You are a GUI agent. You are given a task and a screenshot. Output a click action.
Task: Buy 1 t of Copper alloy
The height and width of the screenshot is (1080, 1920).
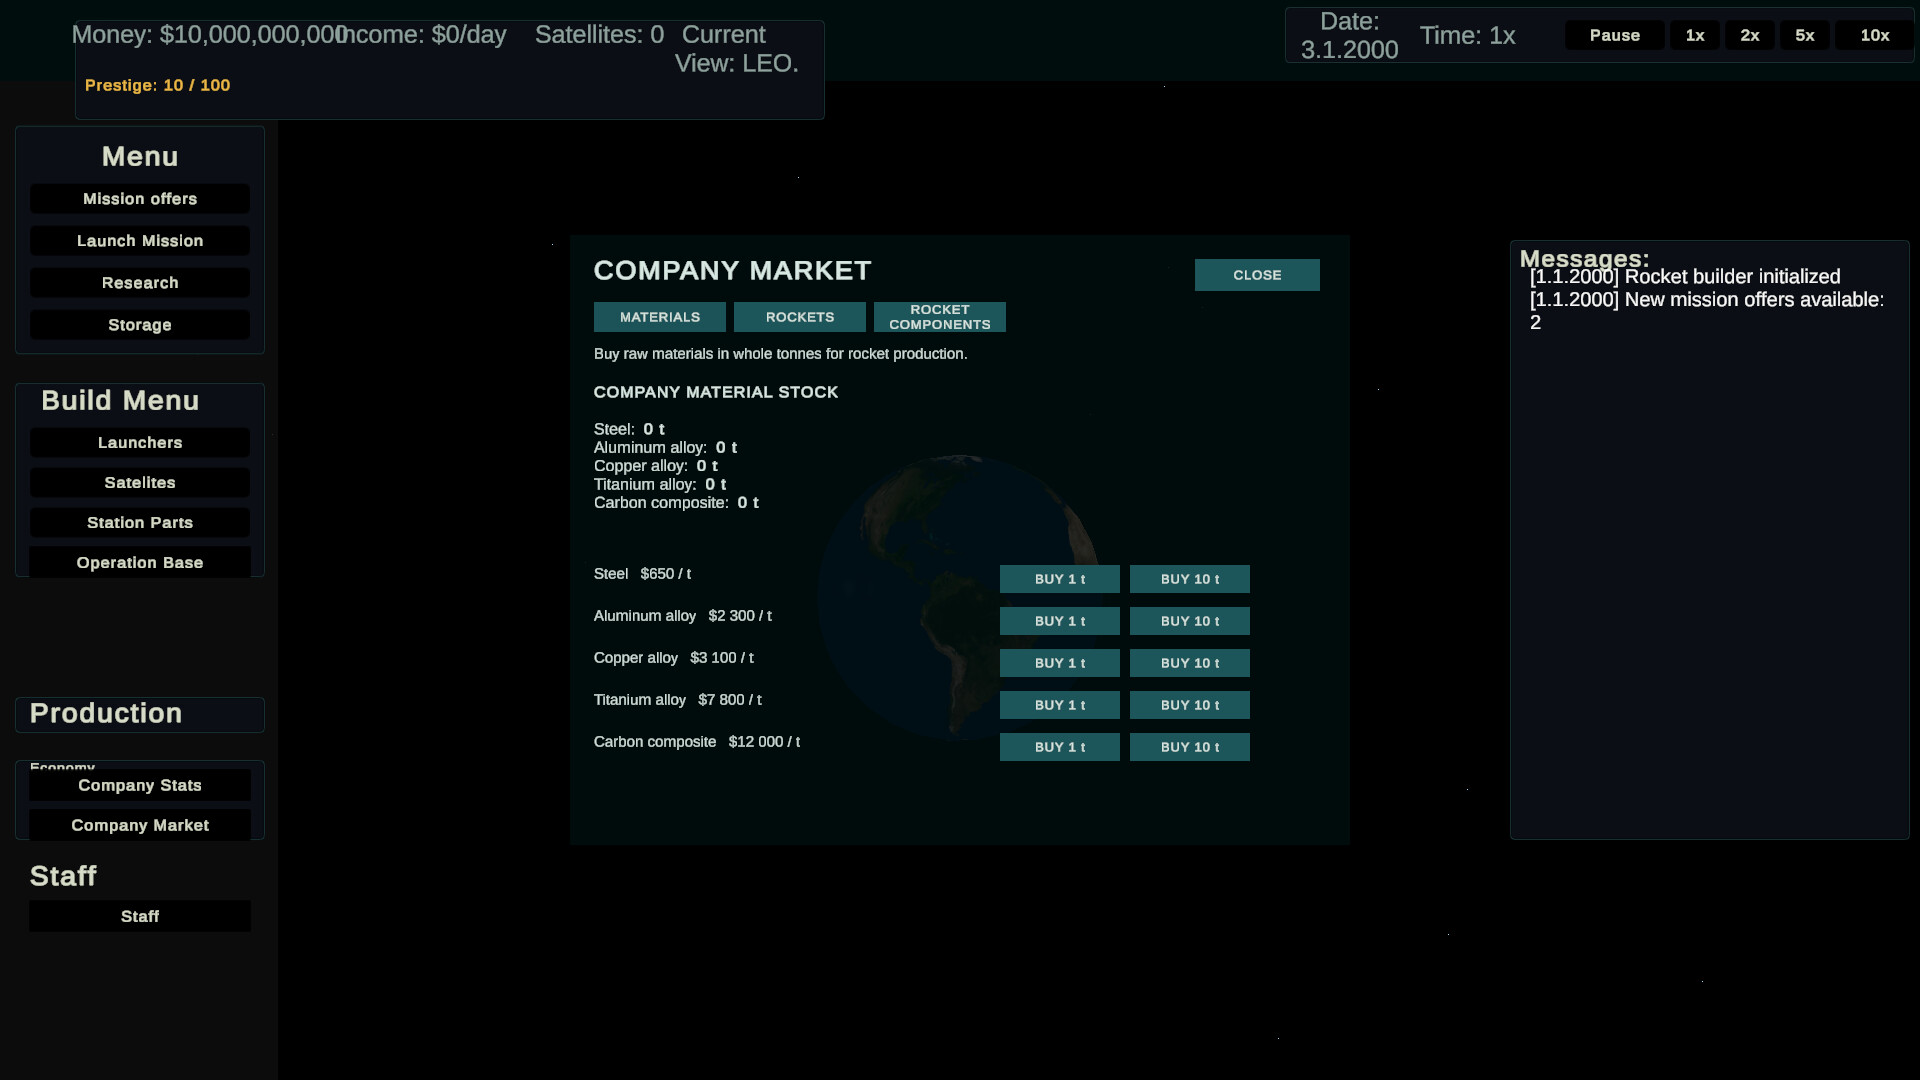coord(1060,663)
